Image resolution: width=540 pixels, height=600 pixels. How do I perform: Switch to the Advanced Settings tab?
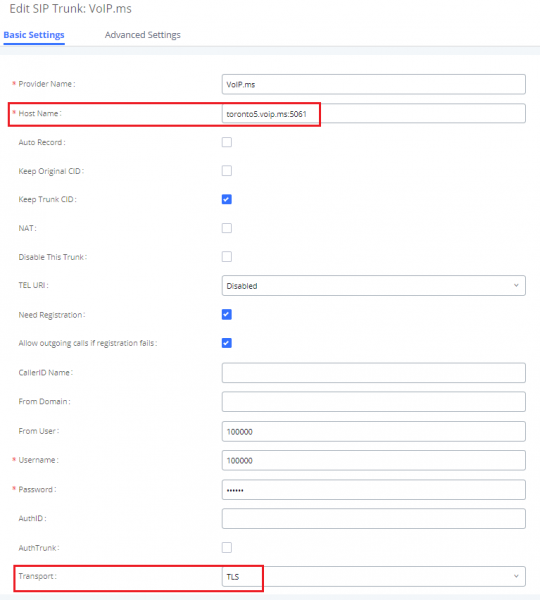click(x=142, y=35)
